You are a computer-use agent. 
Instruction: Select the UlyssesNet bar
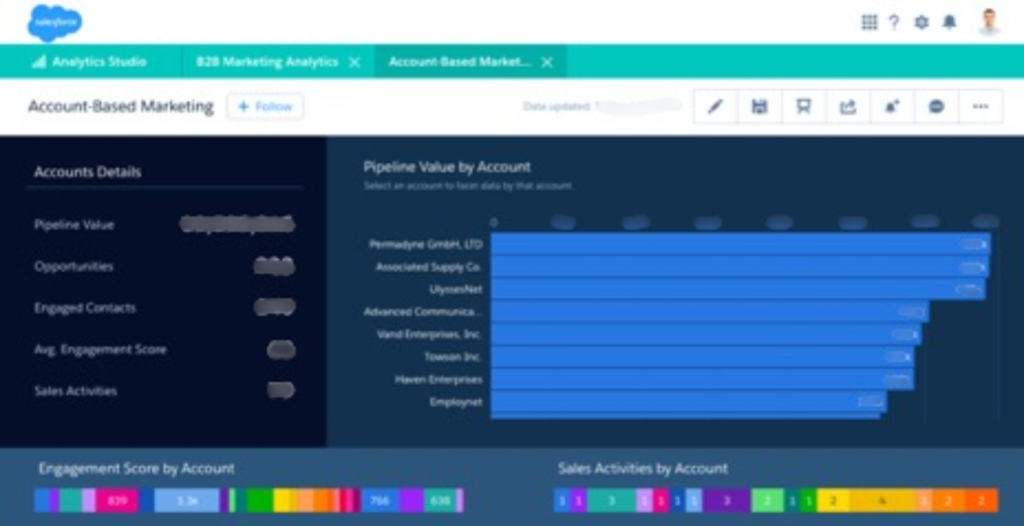click(738, 289)
